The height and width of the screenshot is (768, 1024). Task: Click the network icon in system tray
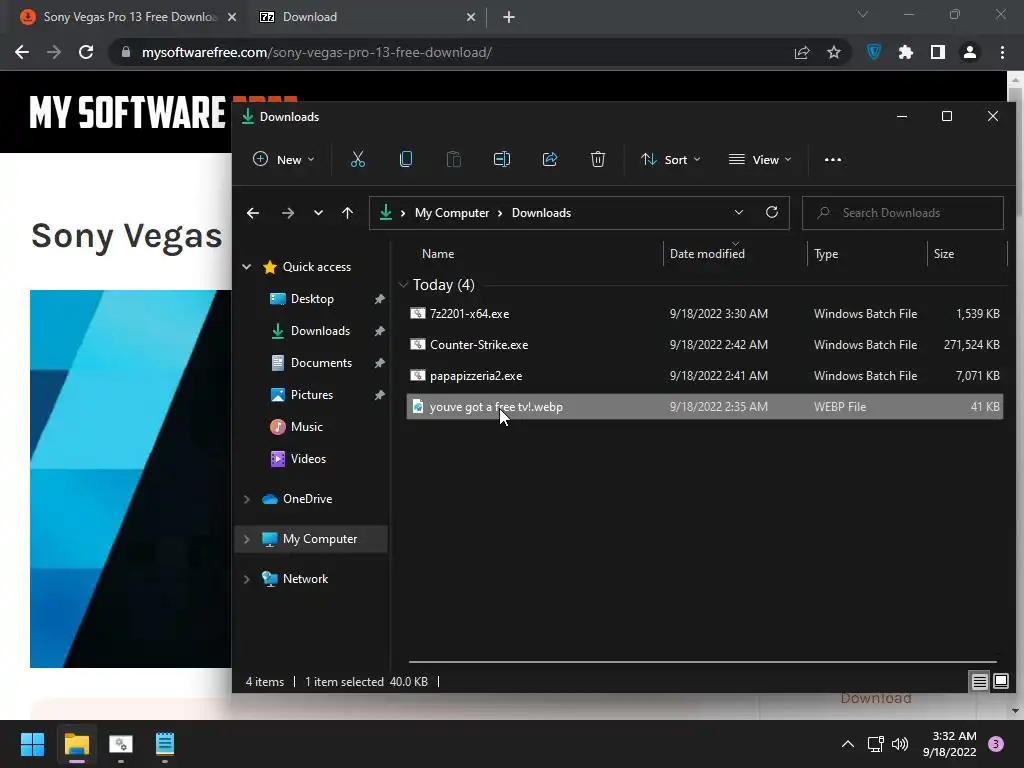tap(875, 744)
